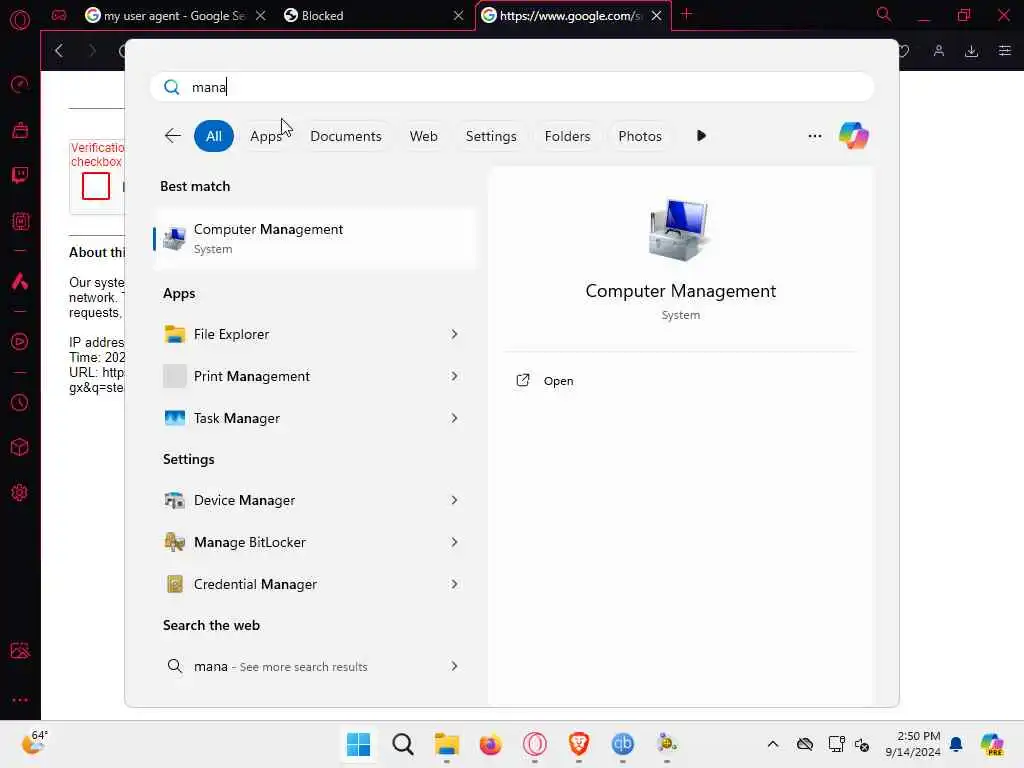Image resolution: width=1024 pixels, height=768 pixels.
Task: Open the Opera GX icon in taskbar
Action: (534, 744)
